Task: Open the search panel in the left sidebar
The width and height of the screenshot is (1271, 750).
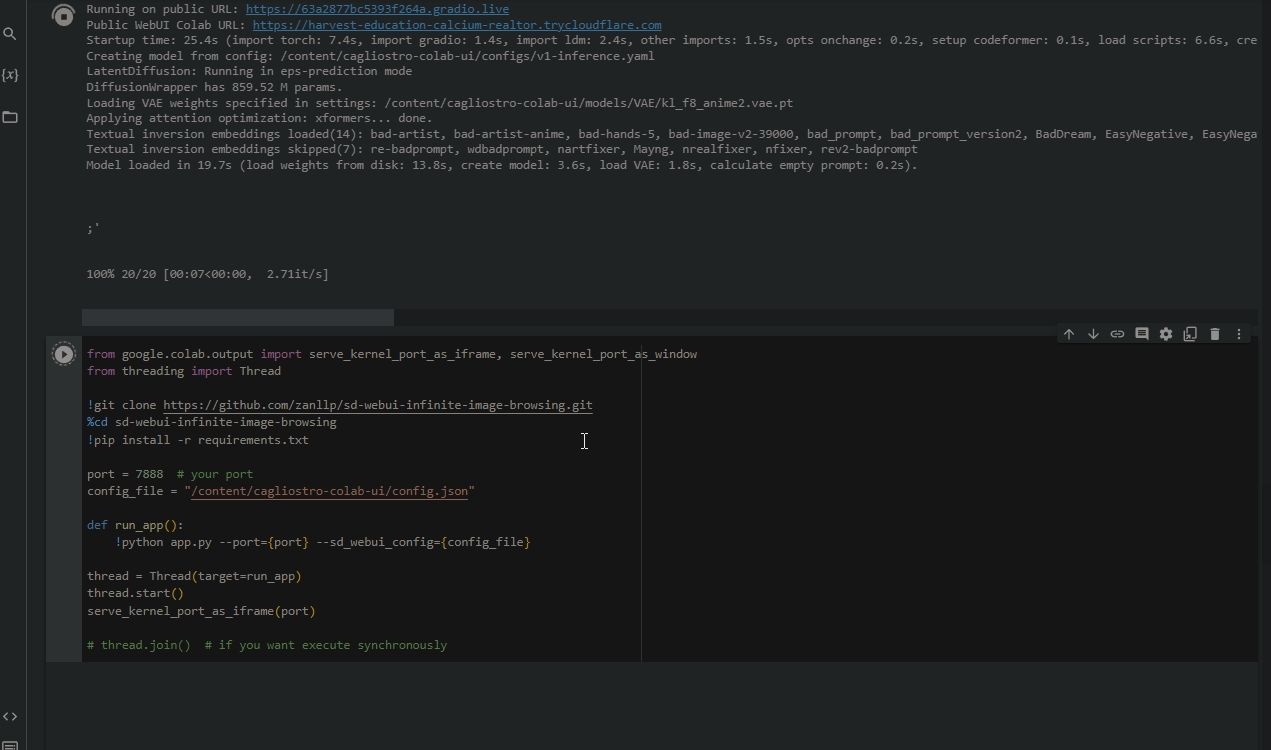Action: click(x=11, y=33)
